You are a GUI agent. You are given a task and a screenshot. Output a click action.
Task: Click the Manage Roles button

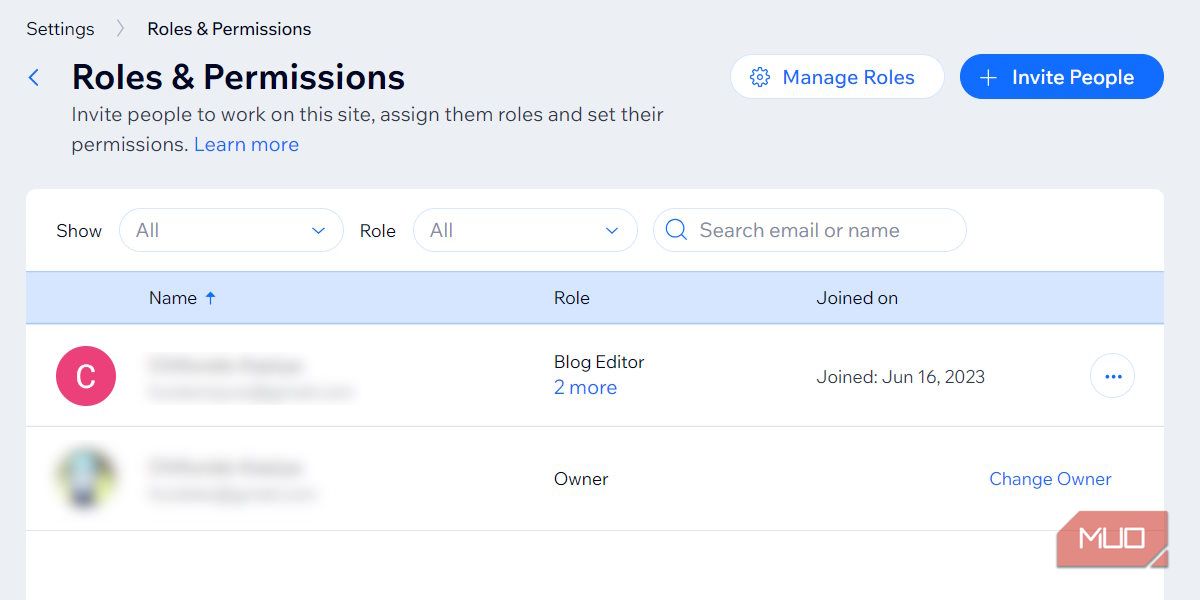(837, 76)
